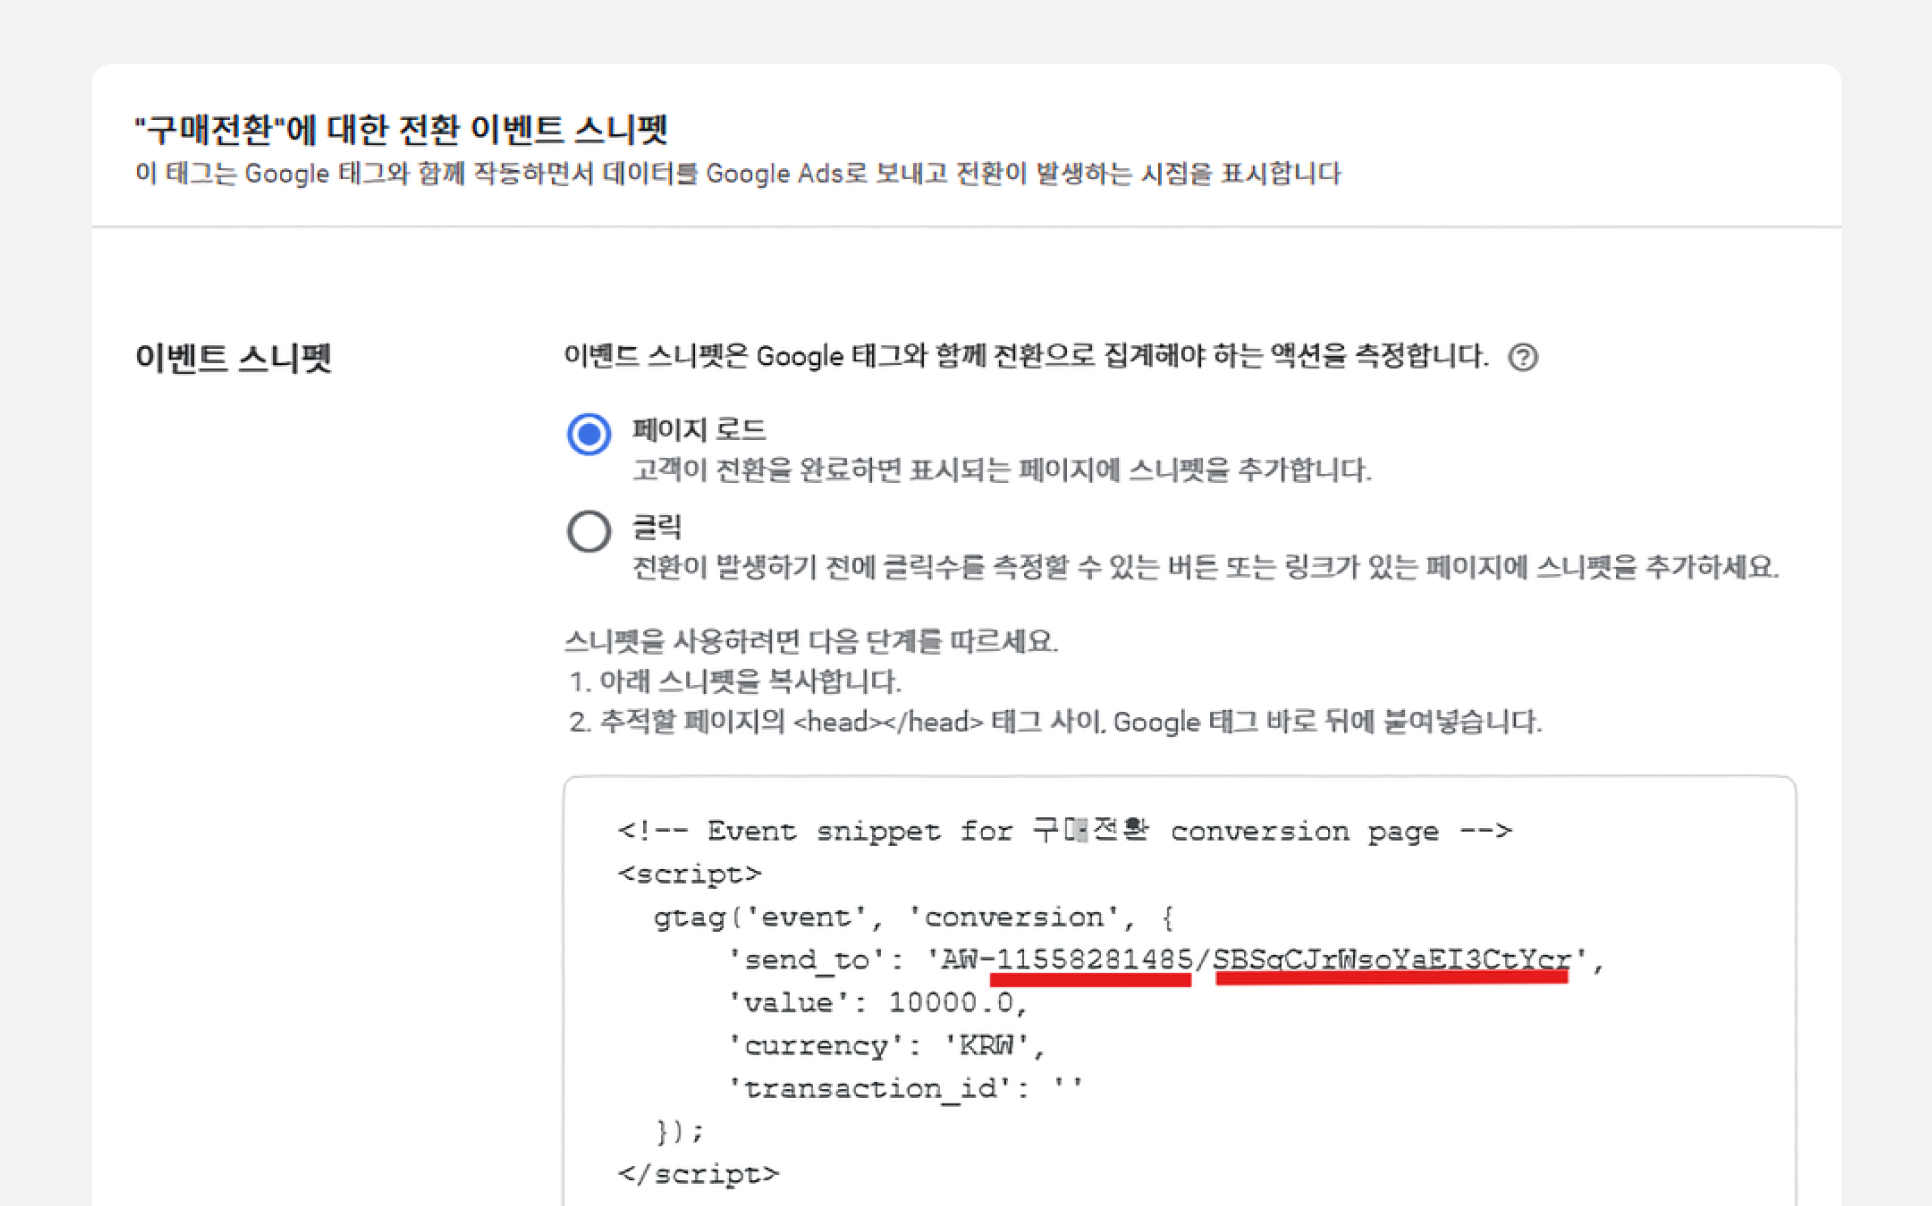Screen dimensions: 1932x1206
Task: Click the Event snippet comment line
Action: 1064,830
